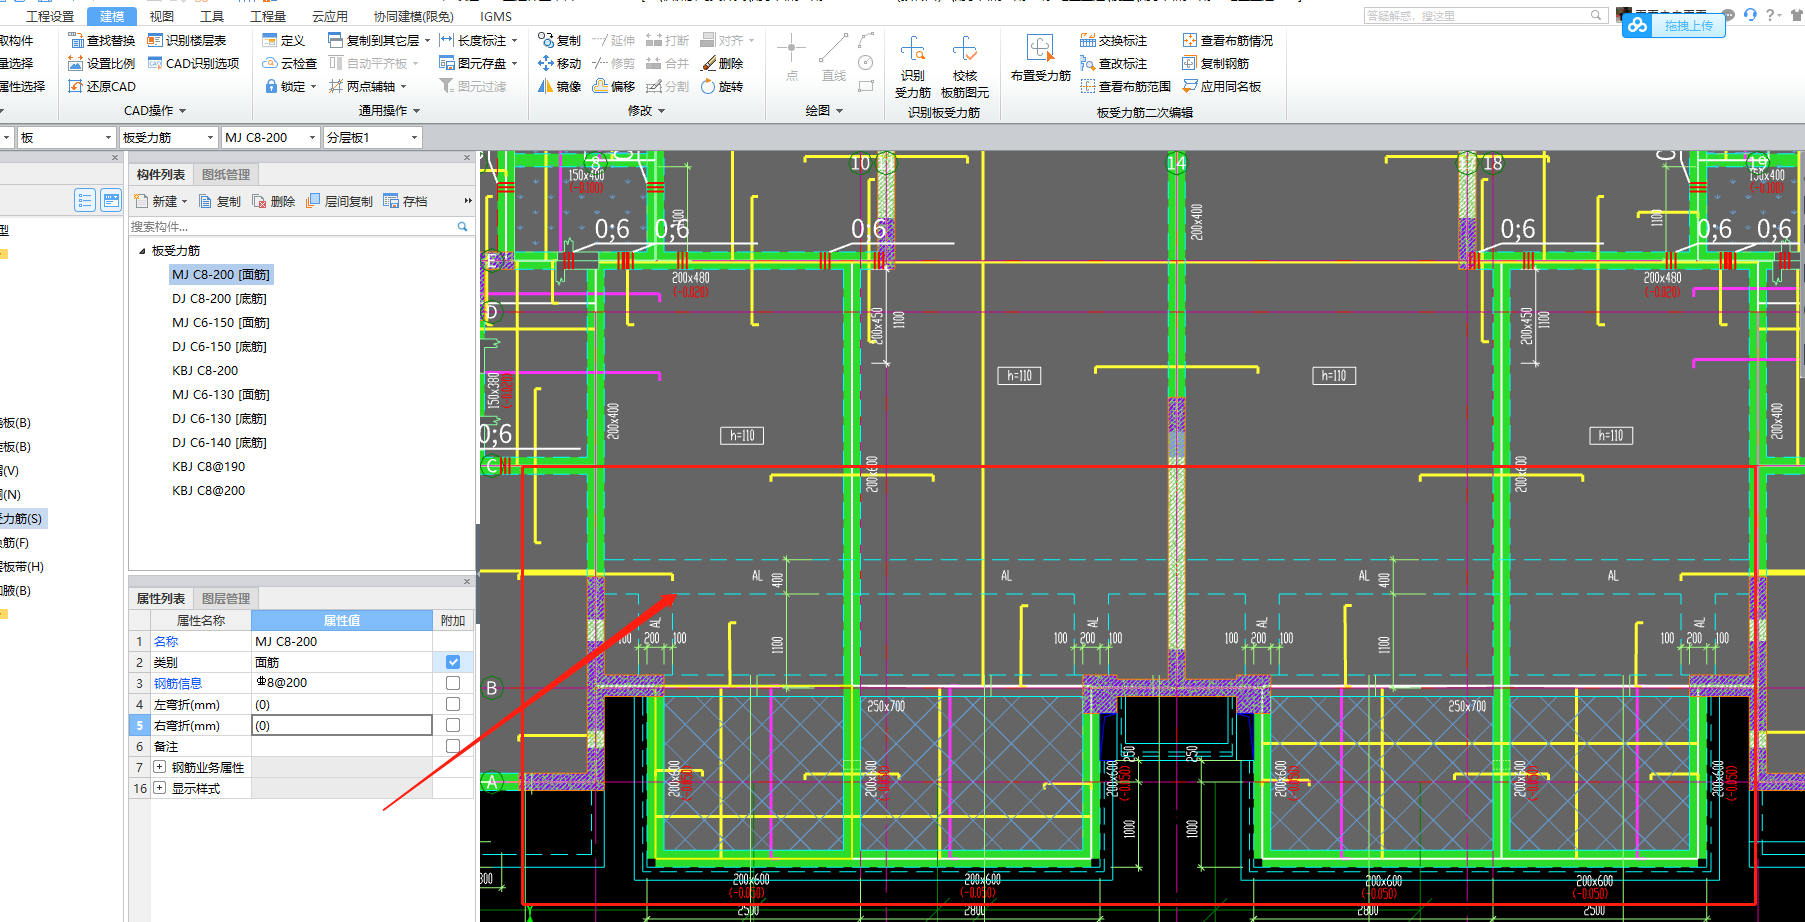Open 图元存盘 element save
This screenshot has height=922, width=1805.
478,63
